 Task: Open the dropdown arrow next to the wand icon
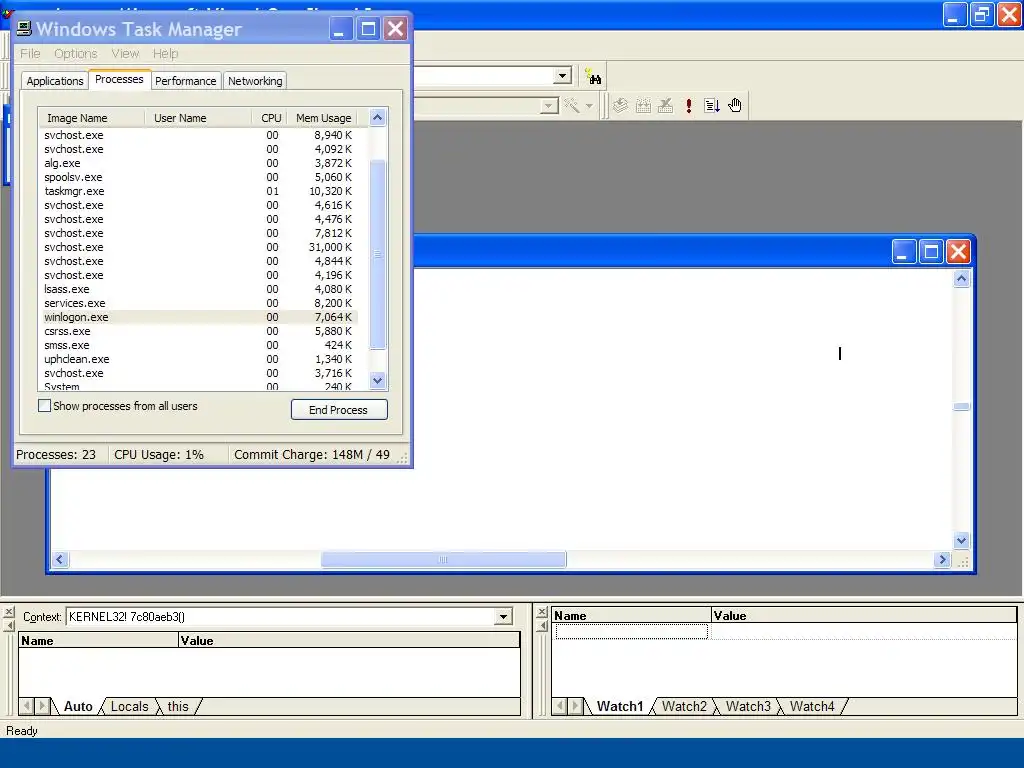(589, 105)
